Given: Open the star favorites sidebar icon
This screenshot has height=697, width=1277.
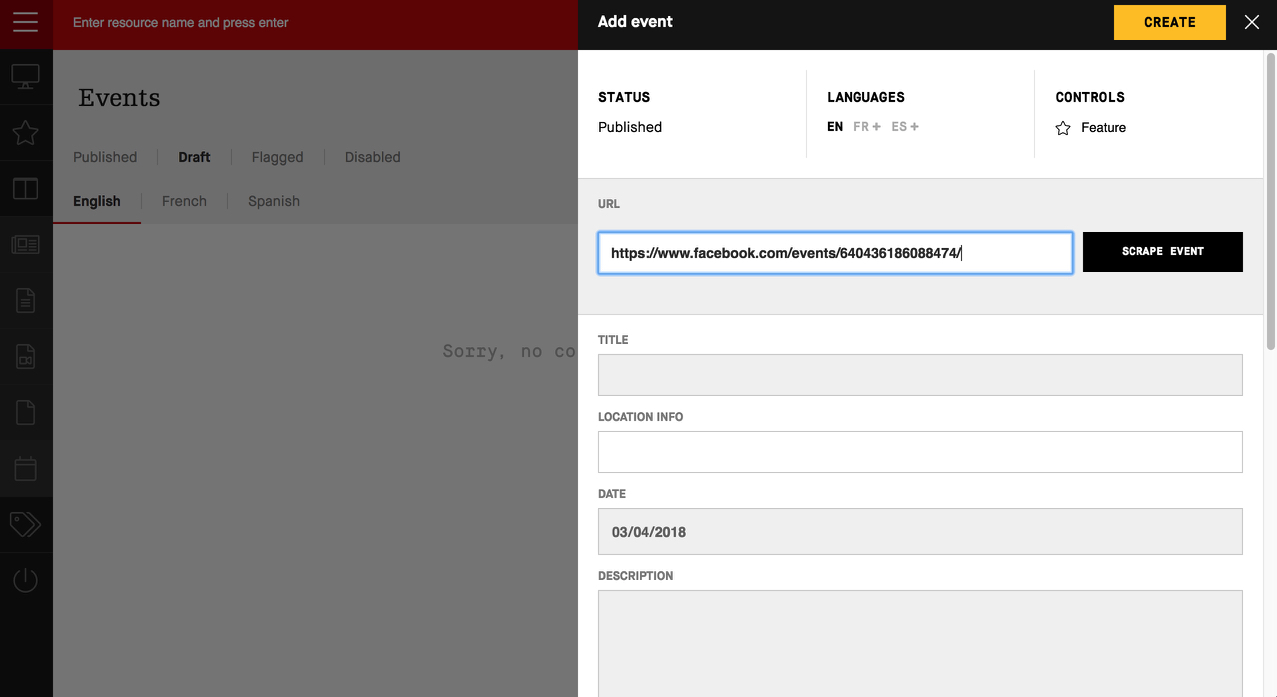Looking at the screenshot, I should click(26, 132).
